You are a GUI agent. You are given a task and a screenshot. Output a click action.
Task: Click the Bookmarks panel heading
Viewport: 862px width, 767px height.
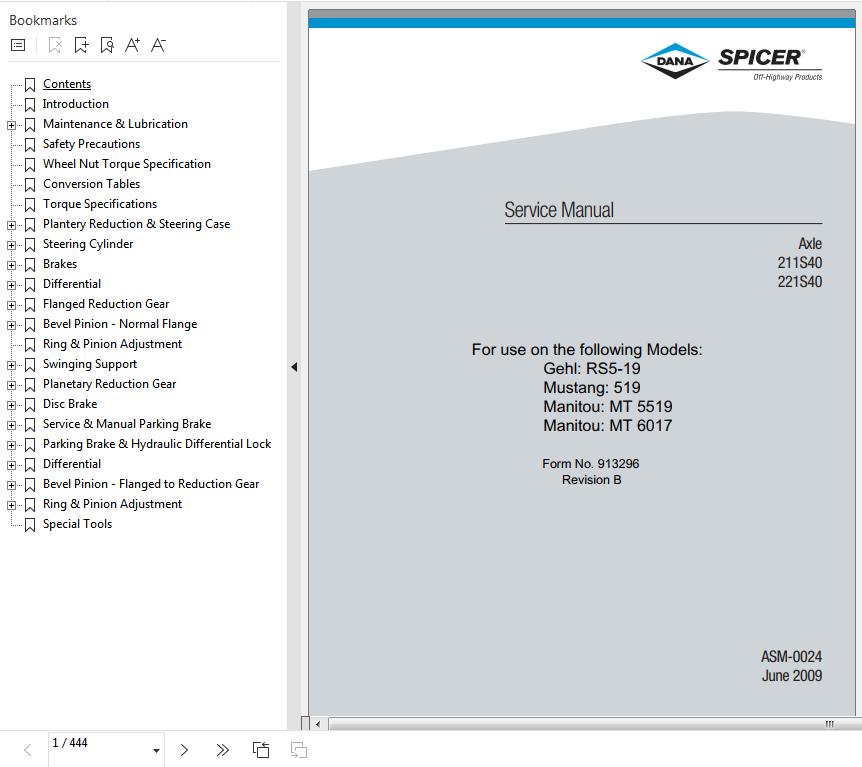[43, 20]
